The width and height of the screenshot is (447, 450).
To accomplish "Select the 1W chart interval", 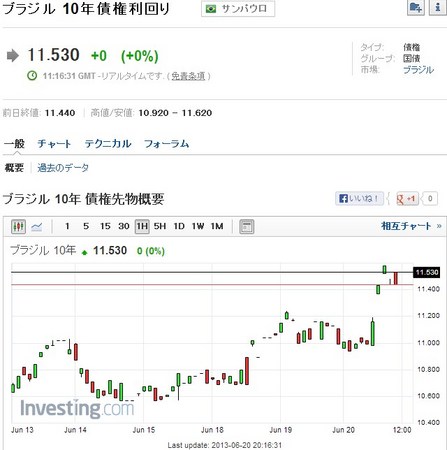I will click(198, 226).
